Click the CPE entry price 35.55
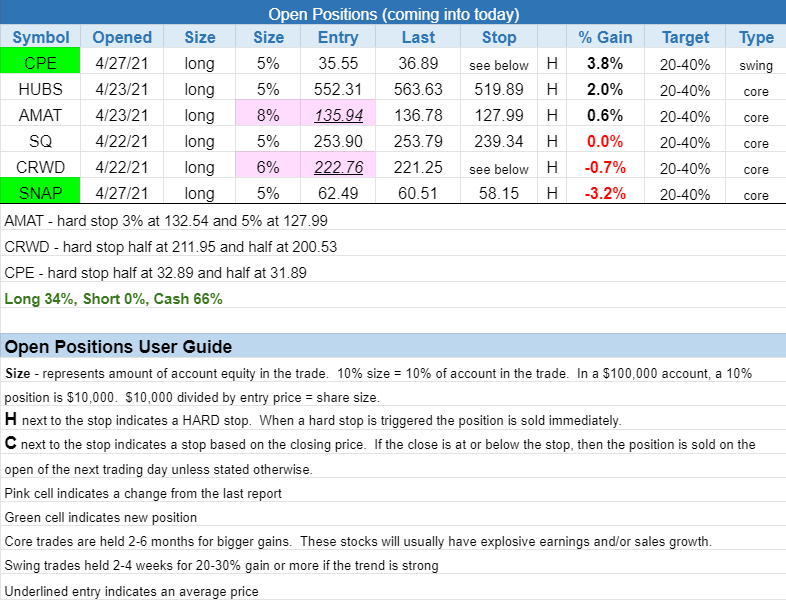This screenshot has width=786, height=600. [338, 63]
